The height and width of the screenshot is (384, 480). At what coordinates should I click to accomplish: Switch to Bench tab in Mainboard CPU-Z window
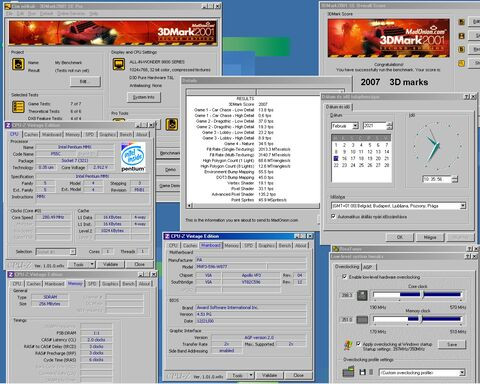click(285, 245)
